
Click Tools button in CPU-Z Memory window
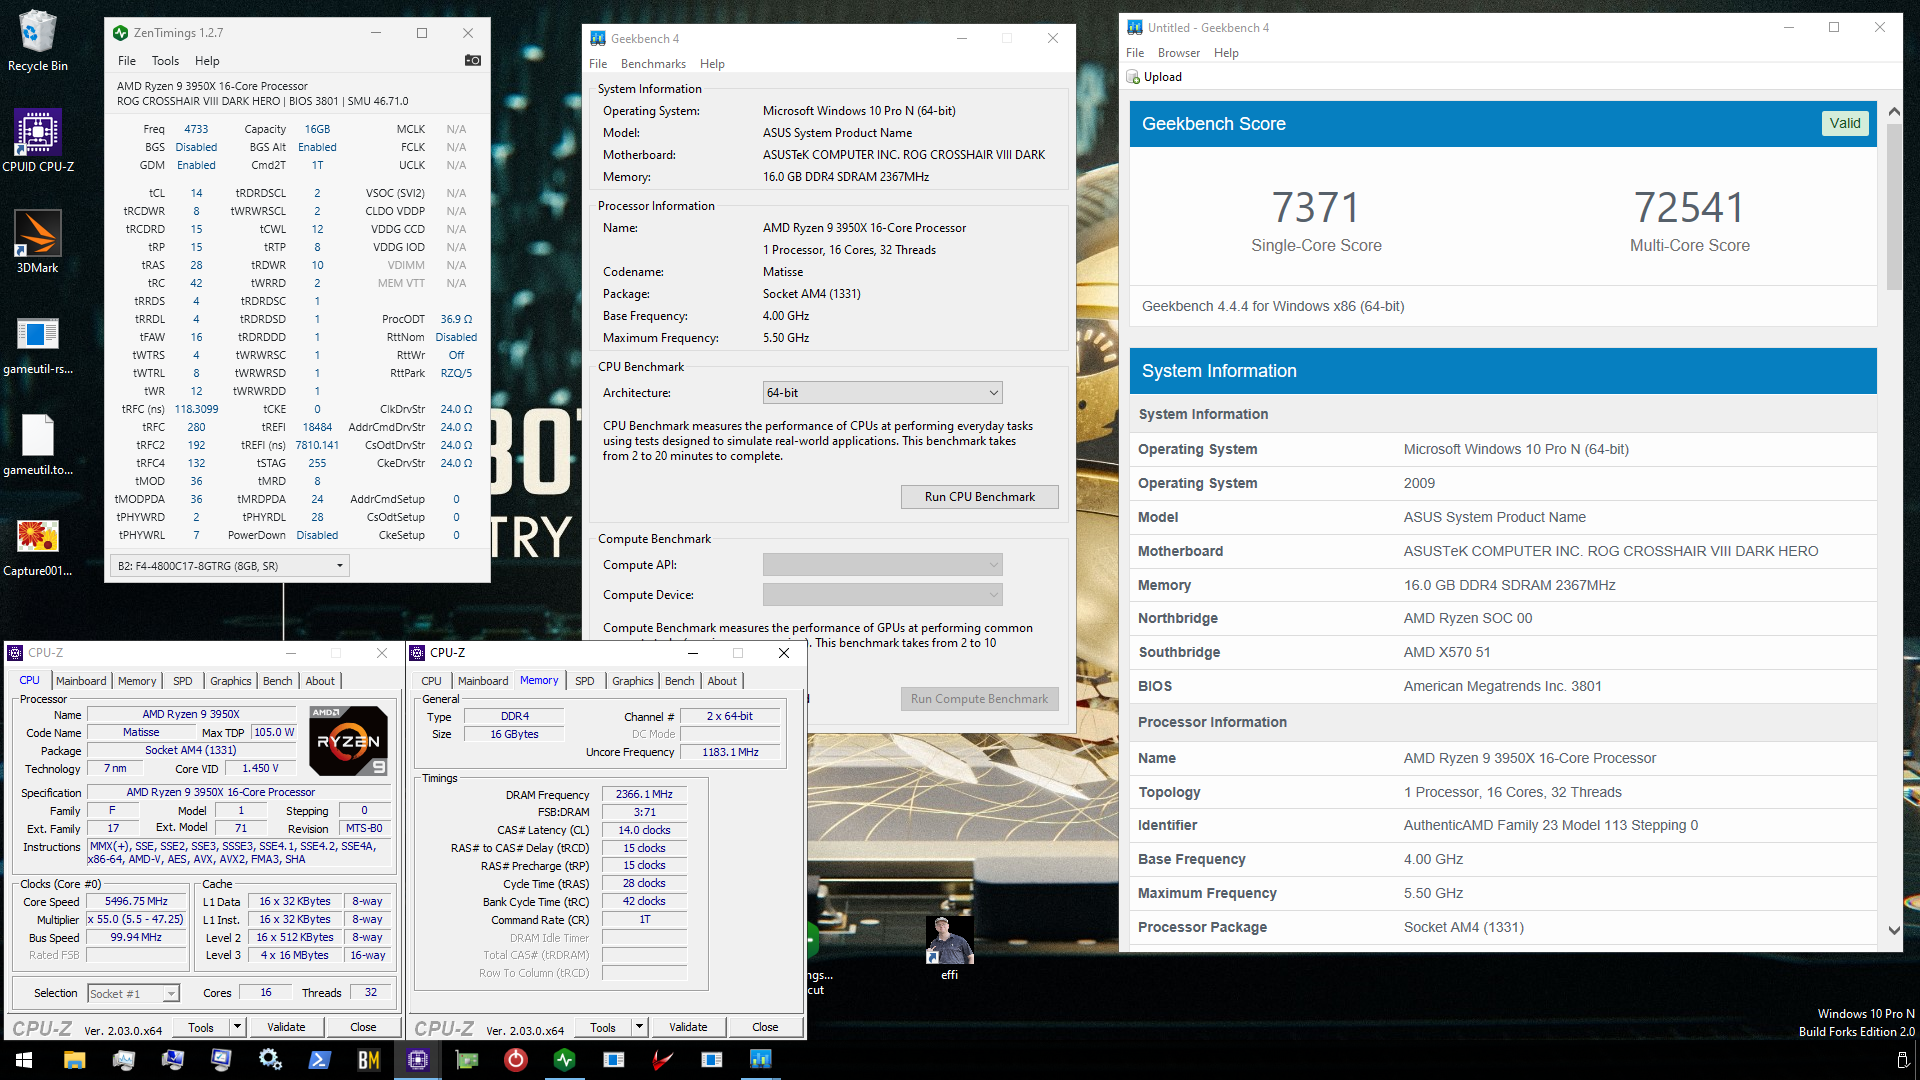tap(603, 1027)
